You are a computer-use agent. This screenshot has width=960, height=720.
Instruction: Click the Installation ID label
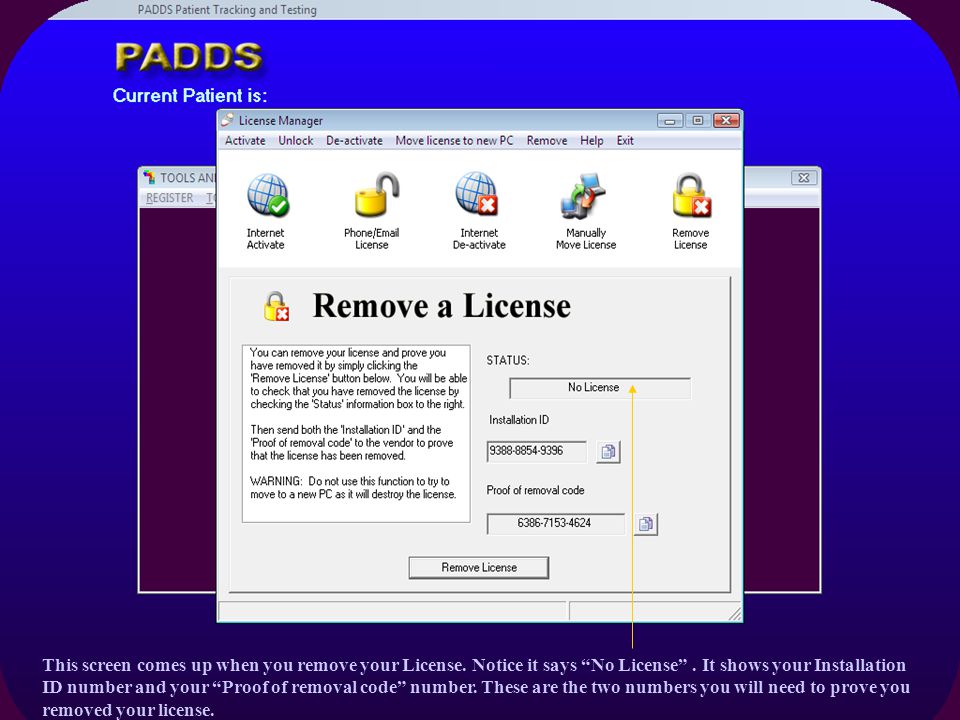(x=519, y=420)
